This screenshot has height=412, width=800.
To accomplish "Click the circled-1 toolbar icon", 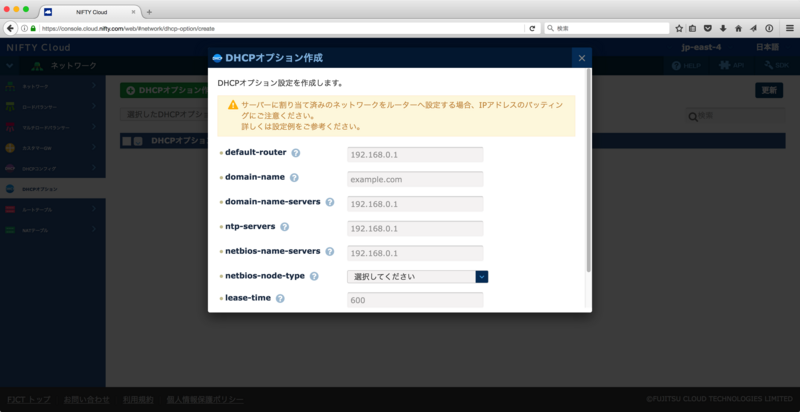I will point(768,29).
